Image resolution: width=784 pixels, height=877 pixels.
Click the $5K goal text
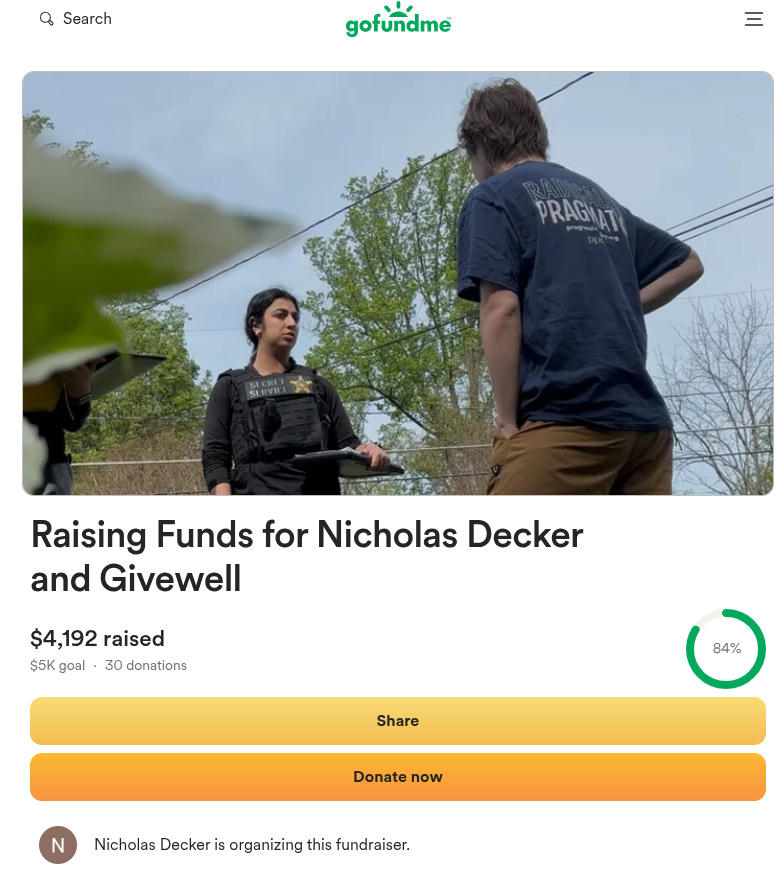coord(58,665)
